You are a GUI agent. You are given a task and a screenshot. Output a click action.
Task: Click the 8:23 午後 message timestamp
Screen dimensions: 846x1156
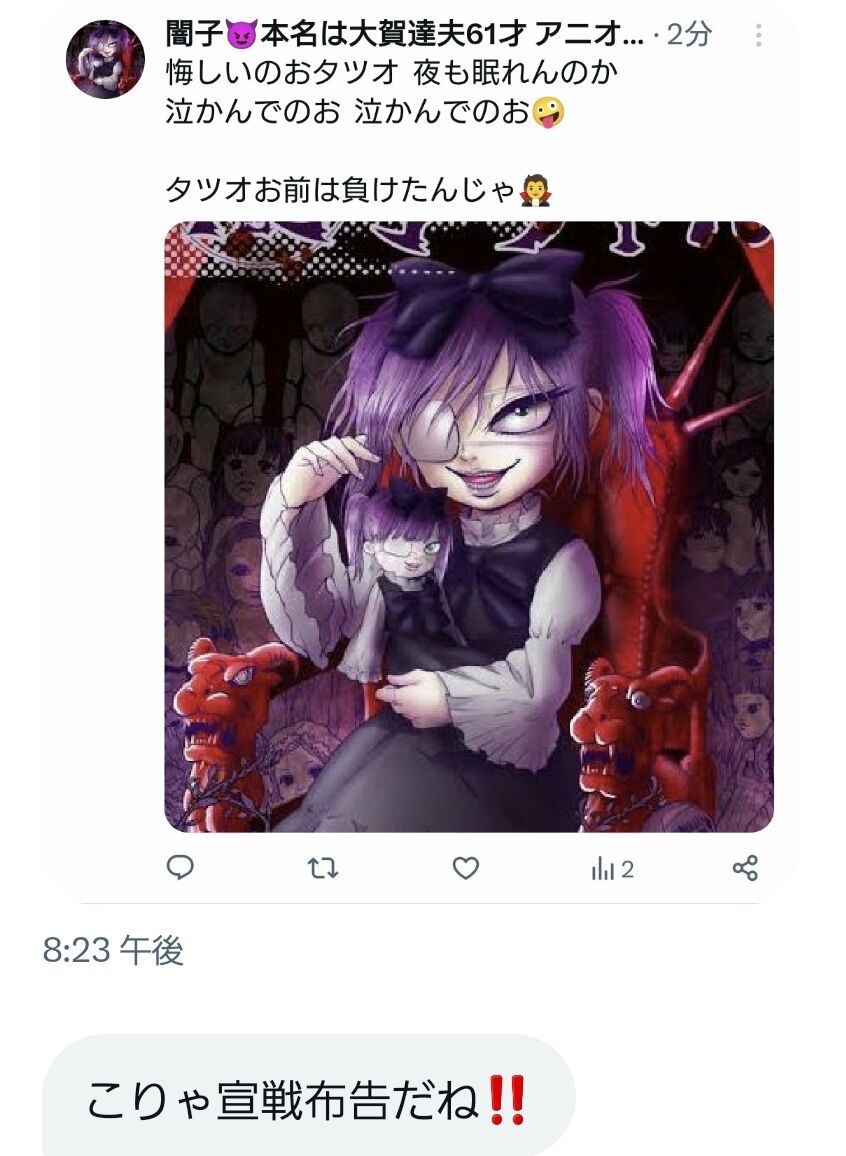coord(113,950)
